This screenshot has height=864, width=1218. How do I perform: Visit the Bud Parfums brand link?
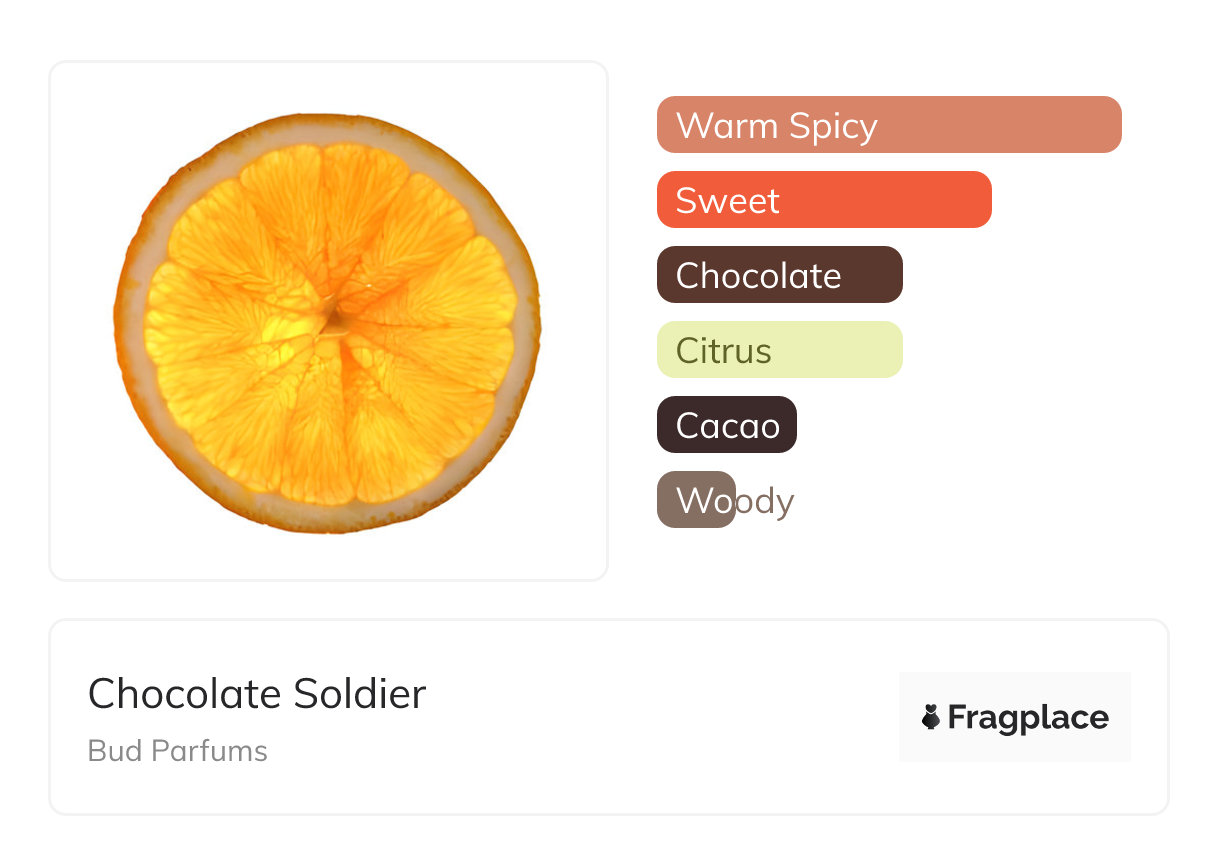coord(178,751)
